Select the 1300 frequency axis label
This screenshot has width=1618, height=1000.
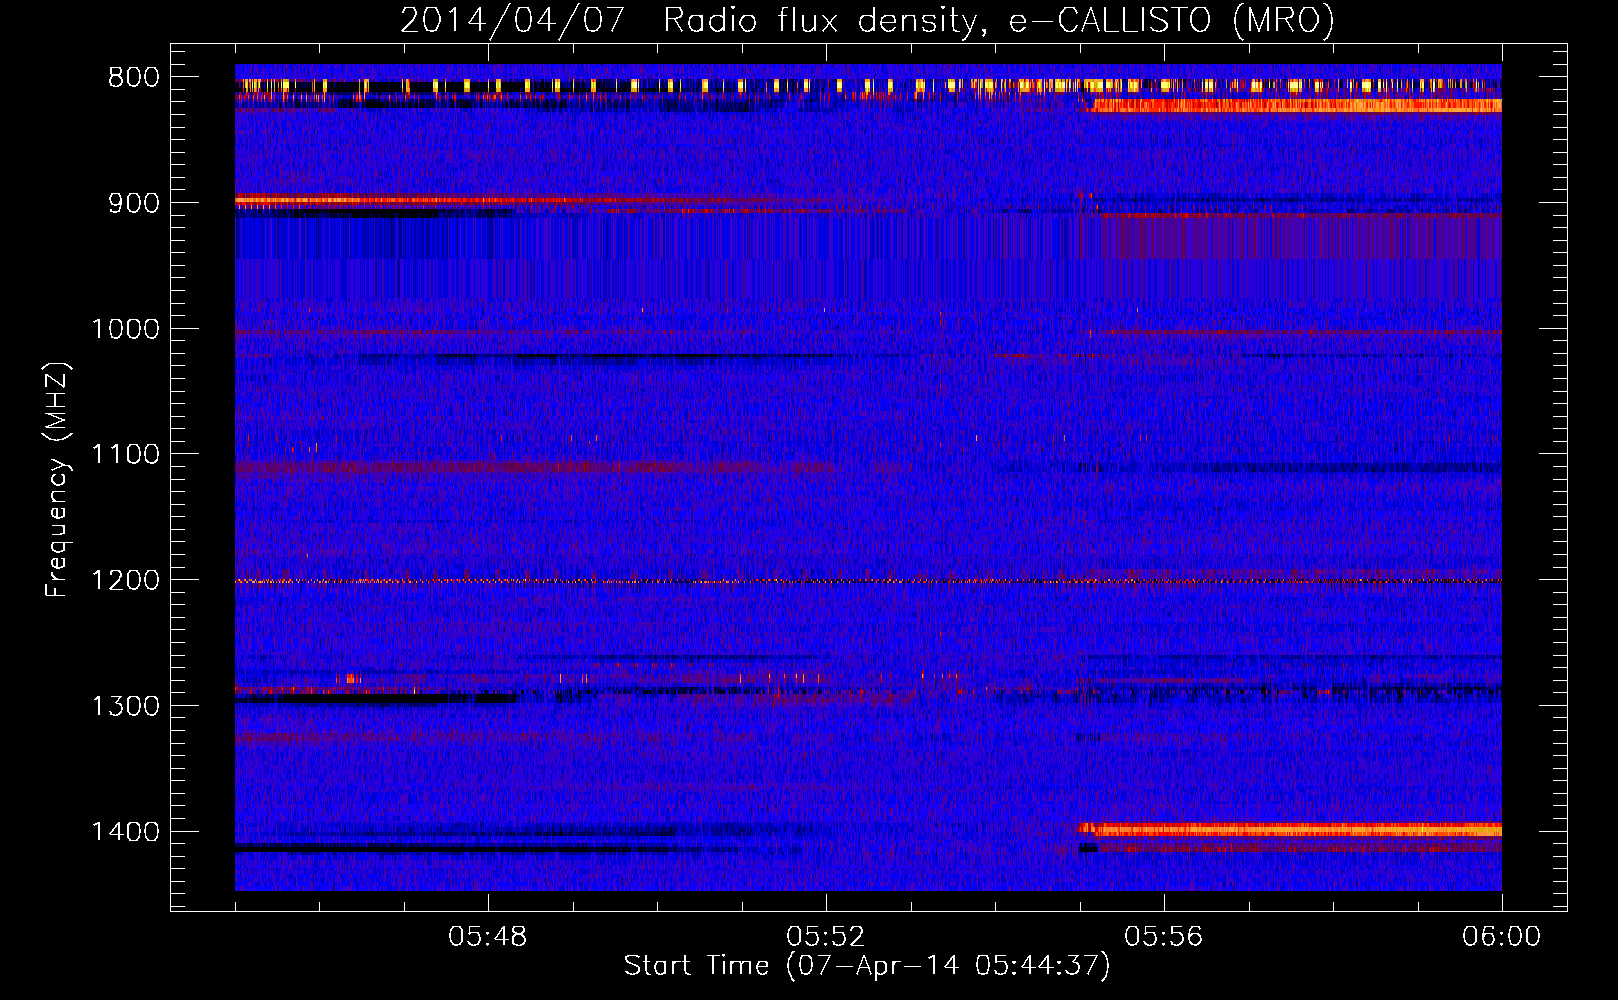[x=125, y=706]
